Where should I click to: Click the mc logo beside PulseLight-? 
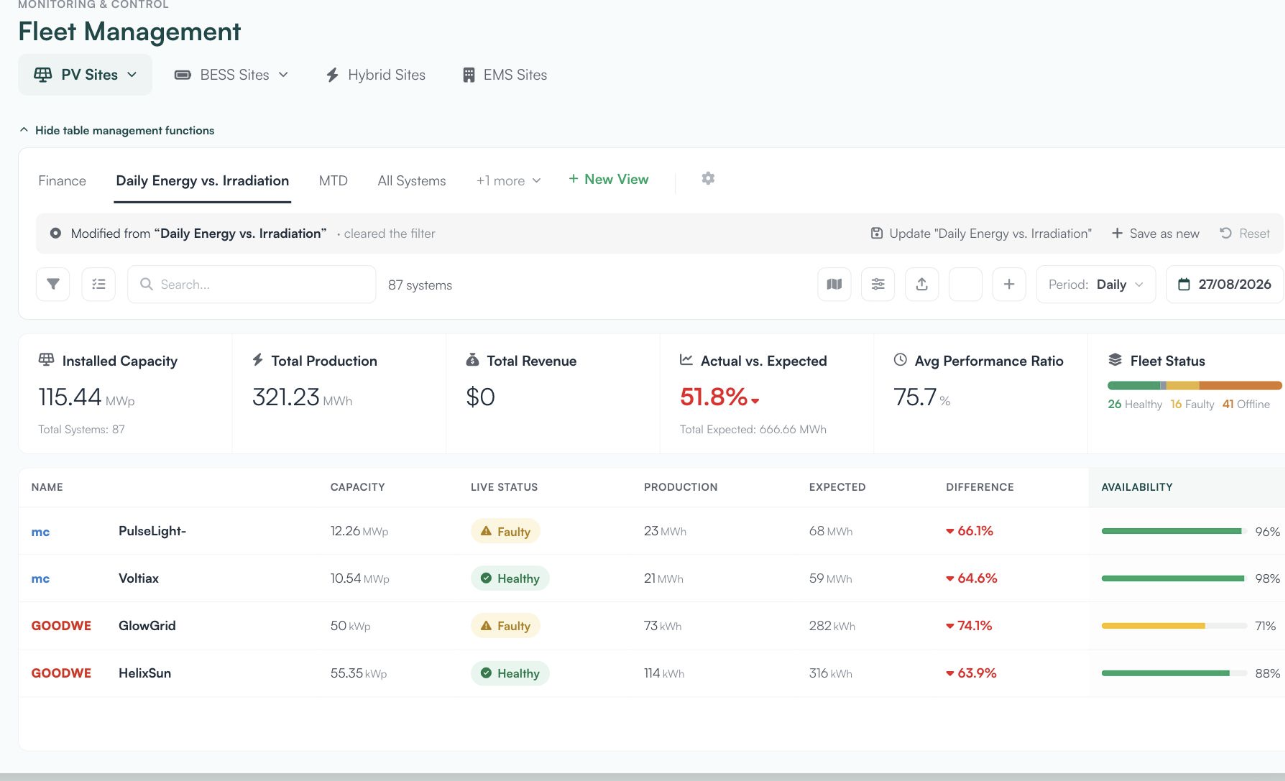click(40, 532)
